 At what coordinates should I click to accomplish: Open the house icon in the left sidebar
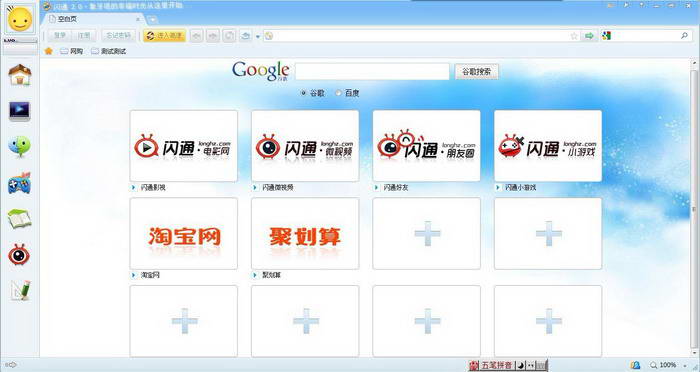20,75
